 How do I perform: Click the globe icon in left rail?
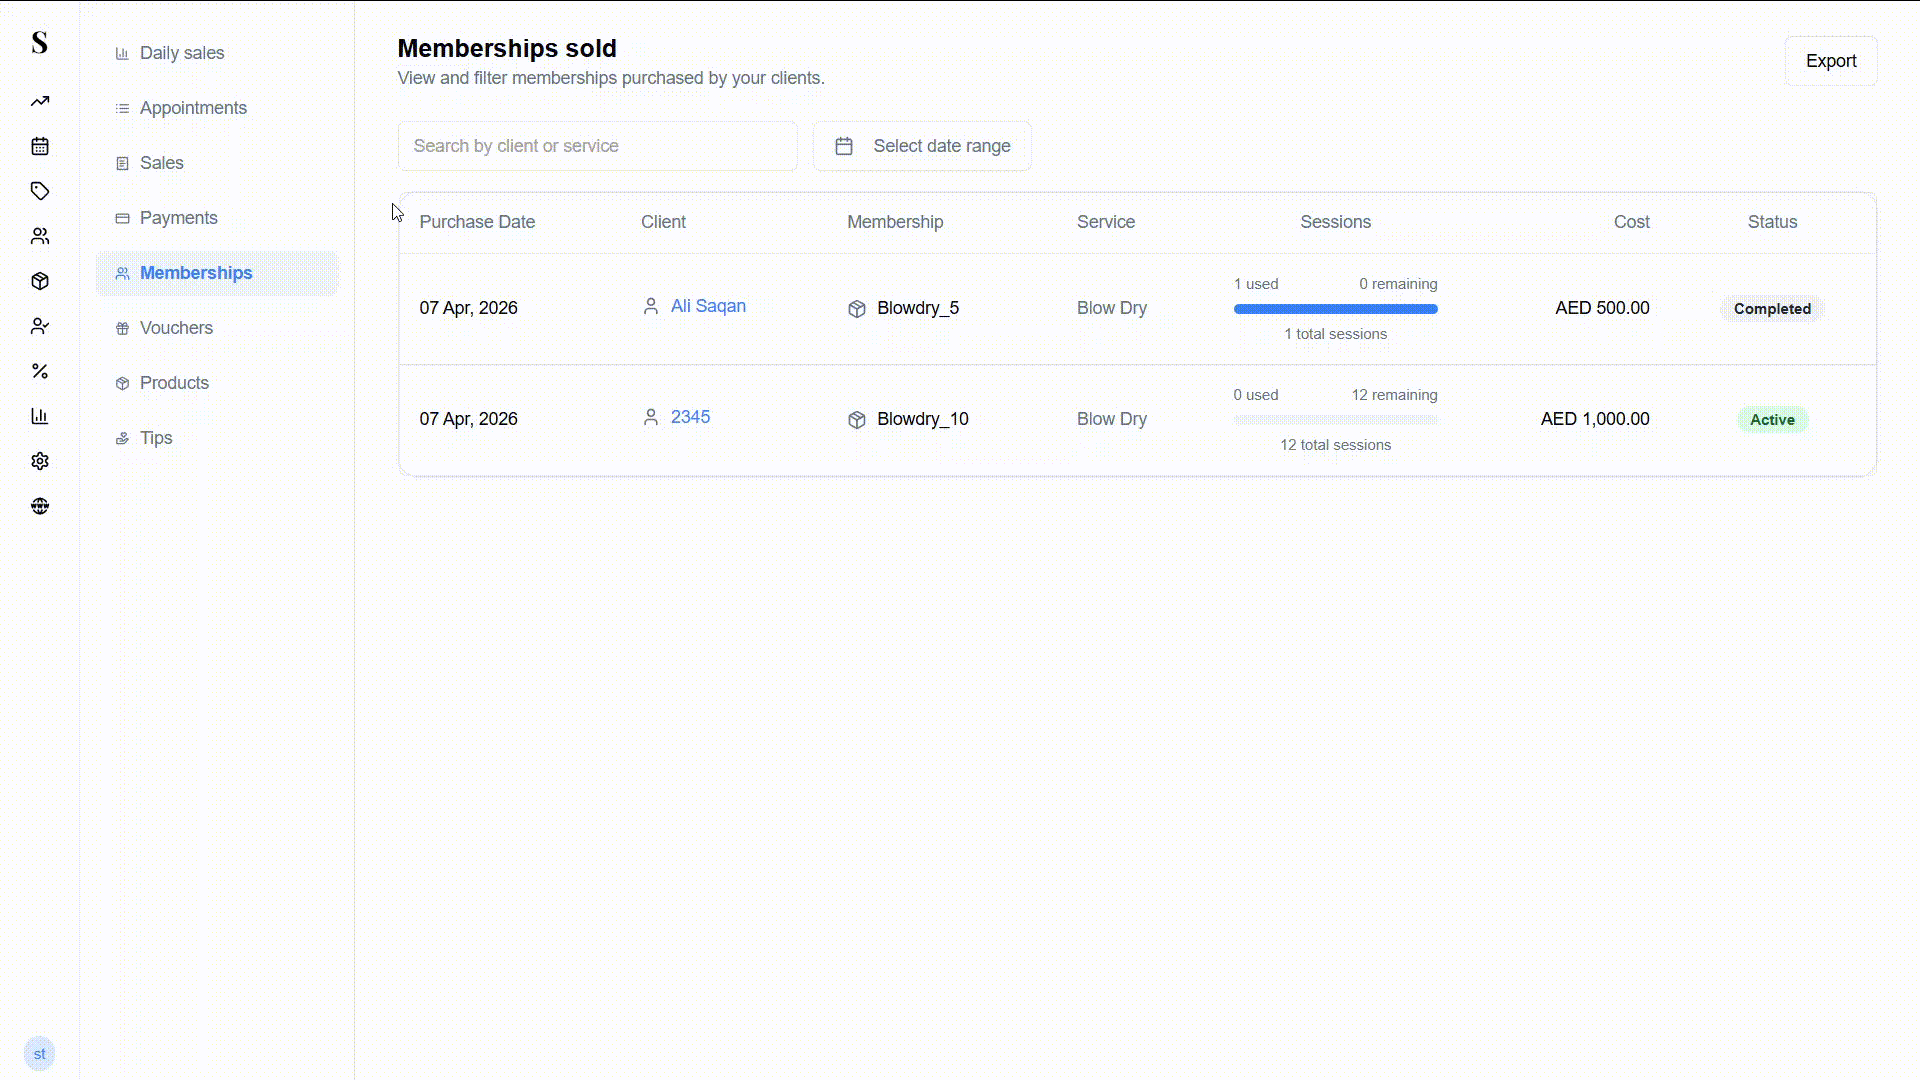(x=40, y=506)
